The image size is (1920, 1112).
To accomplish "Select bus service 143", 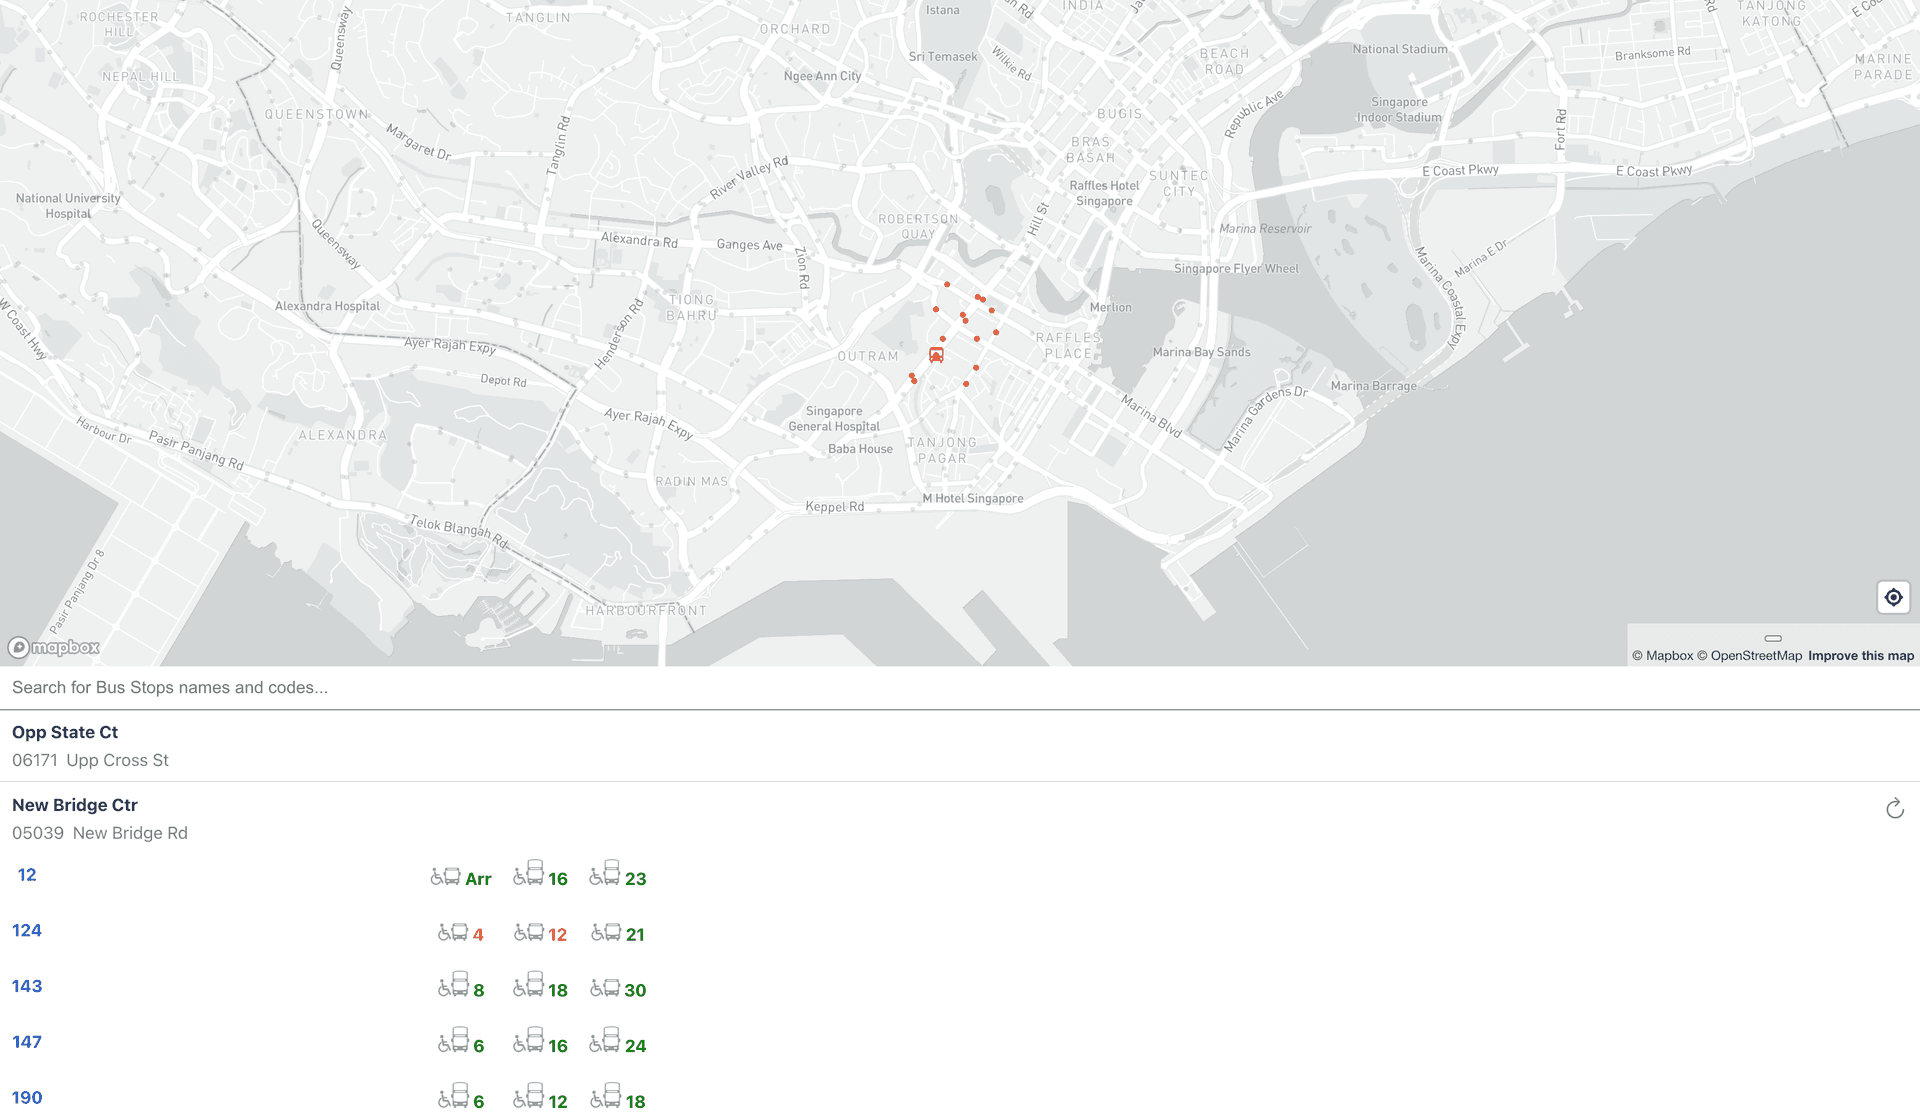I will coord(27,986).
